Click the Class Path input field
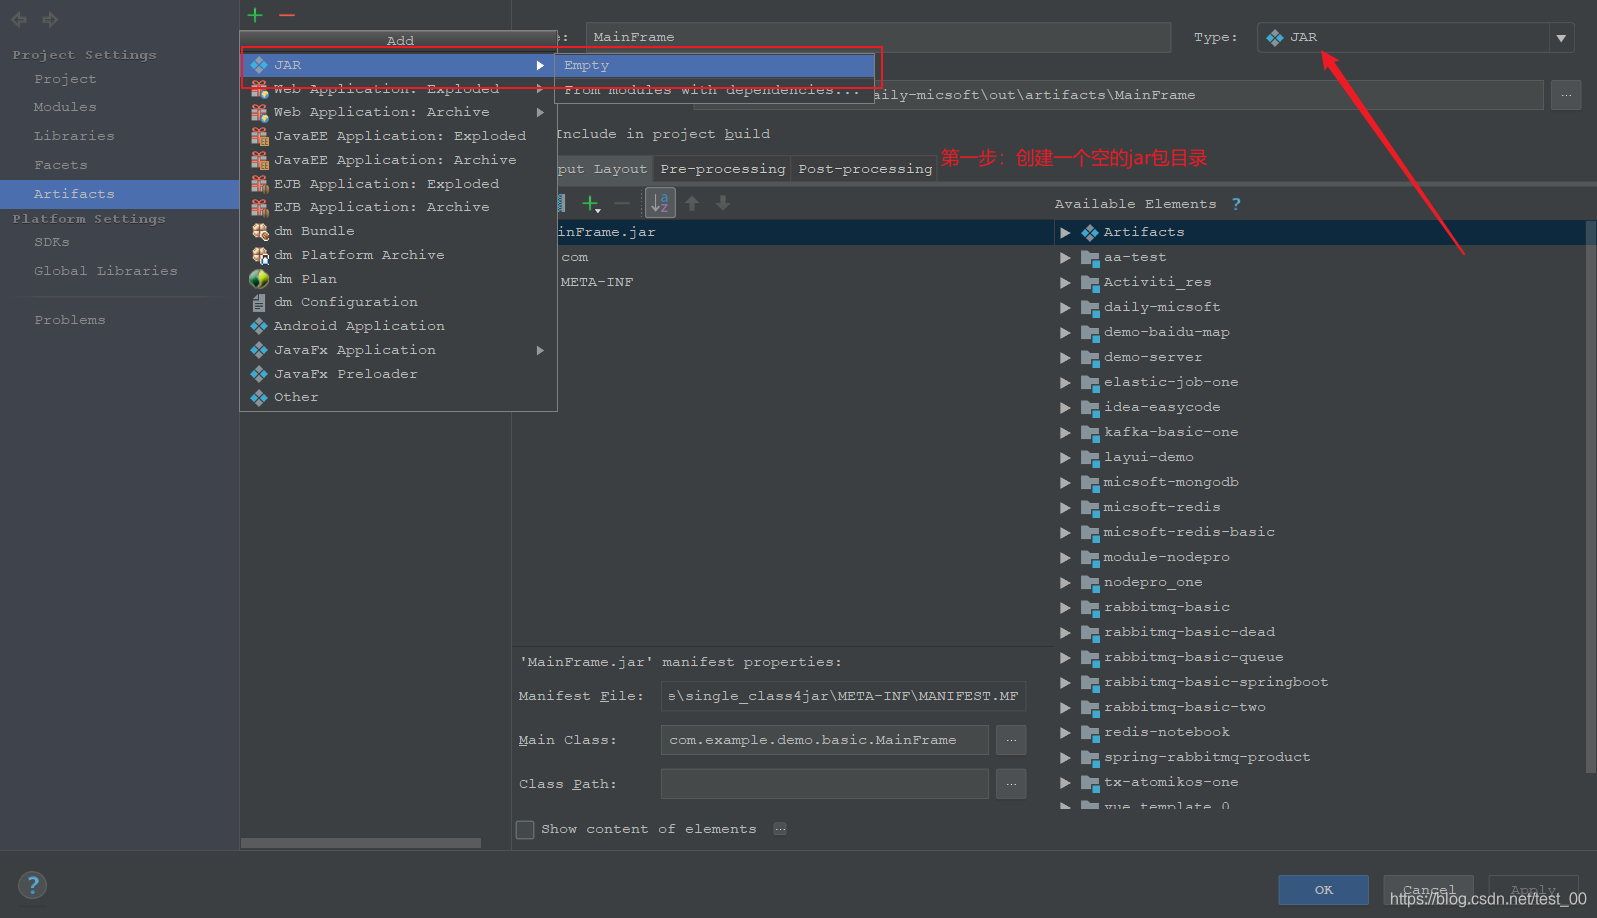The height and width of the screenshot is (918, 1597). pos(825,784)
